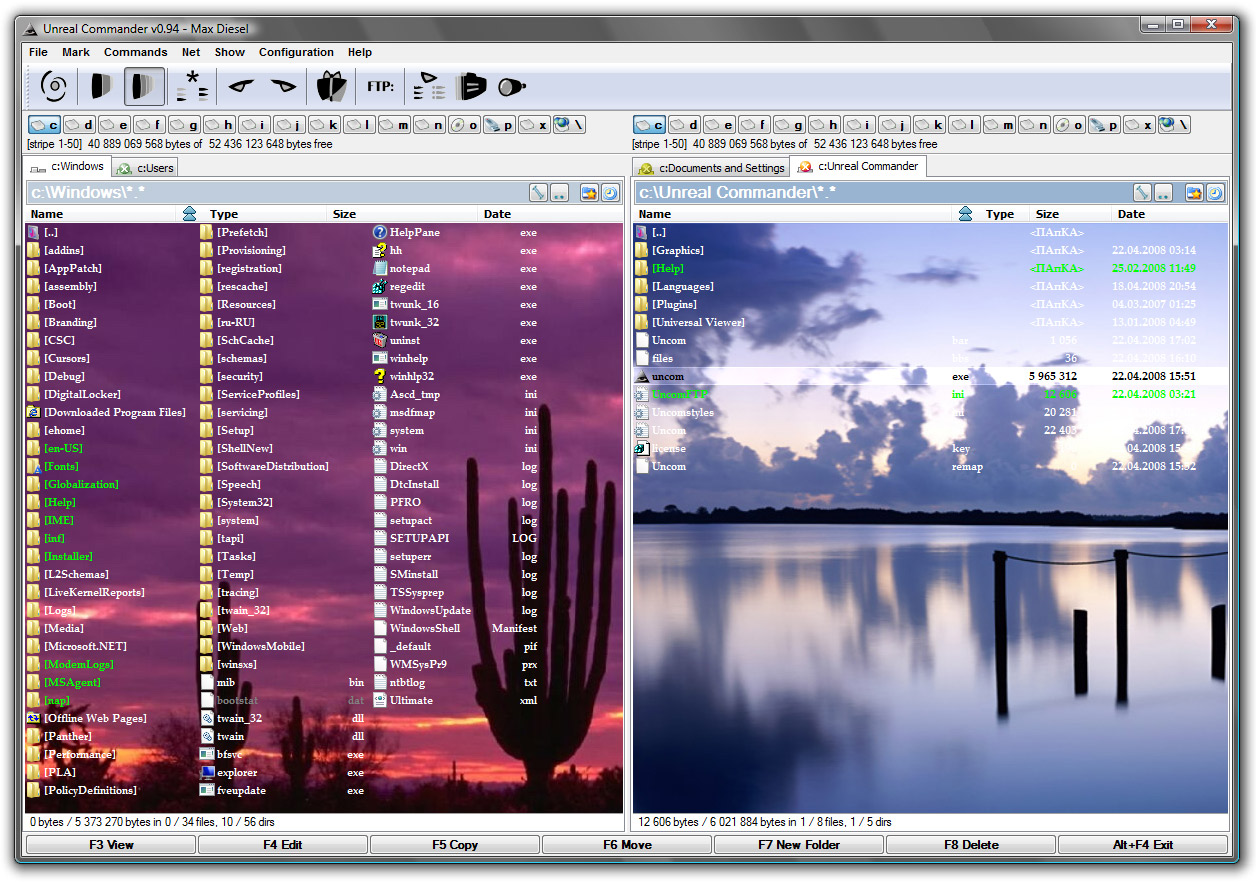Click the striped FTP new-connection icon
The height and width of the screenshot is (882, 1256).
(x=471, y=86)
